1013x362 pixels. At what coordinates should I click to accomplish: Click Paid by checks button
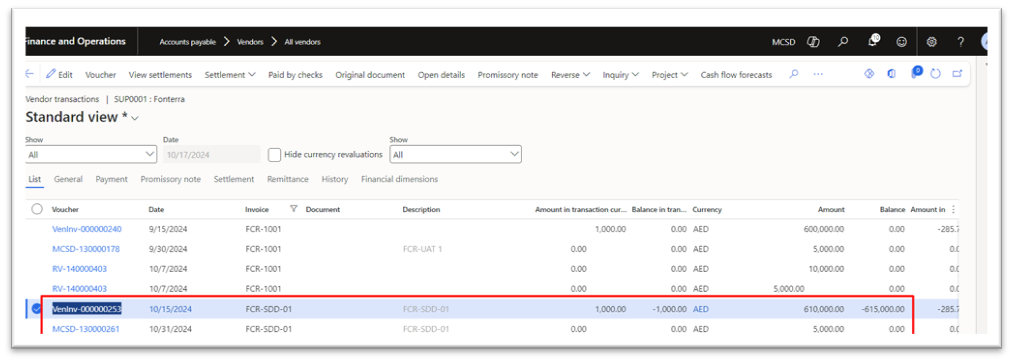(295, 75)
